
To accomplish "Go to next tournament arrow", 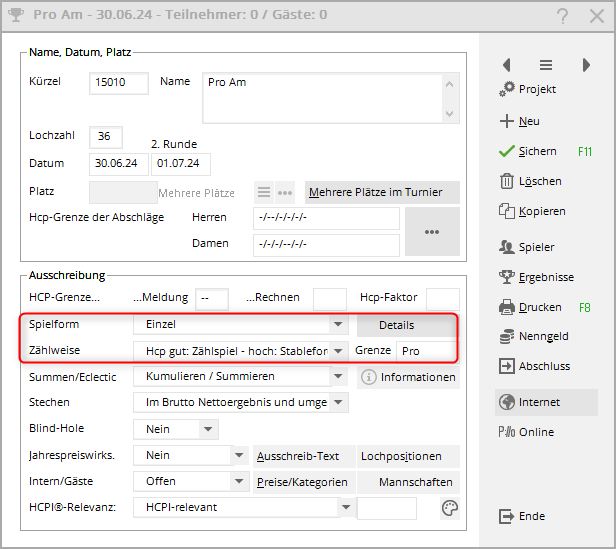I will click(x=586, y=65).
